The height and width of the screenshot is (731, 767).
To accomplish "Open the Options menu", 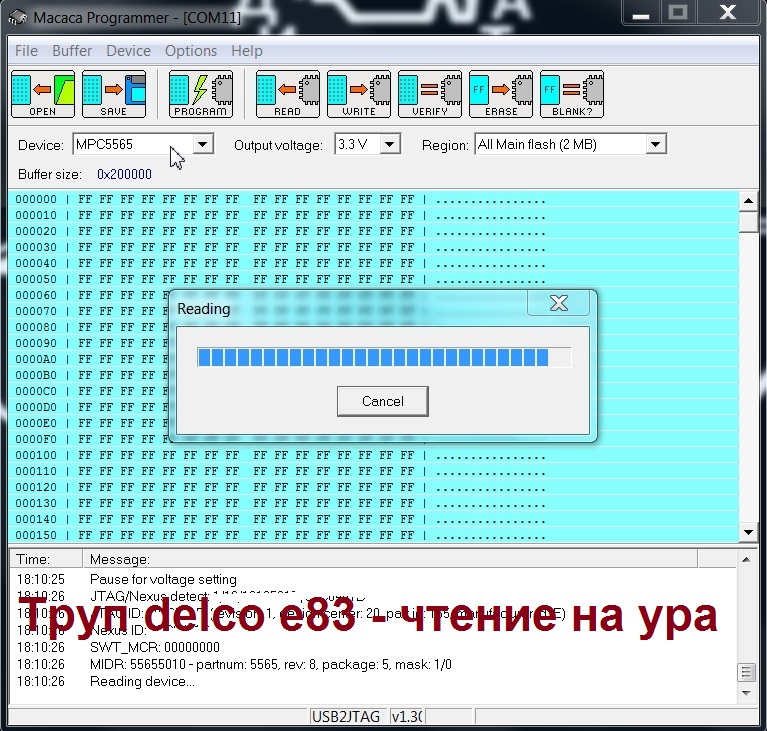I will point(191,51).
